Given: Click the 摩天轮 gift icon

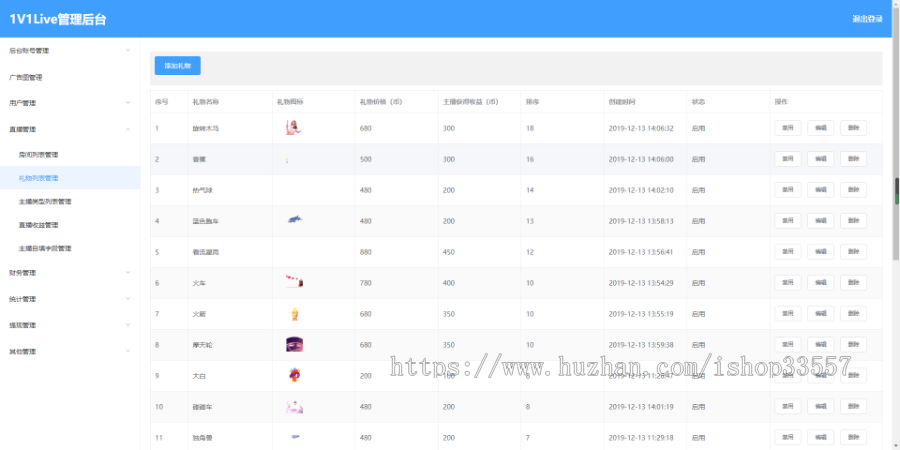Looking at the screenshot, I should click(x=294, y=345).
